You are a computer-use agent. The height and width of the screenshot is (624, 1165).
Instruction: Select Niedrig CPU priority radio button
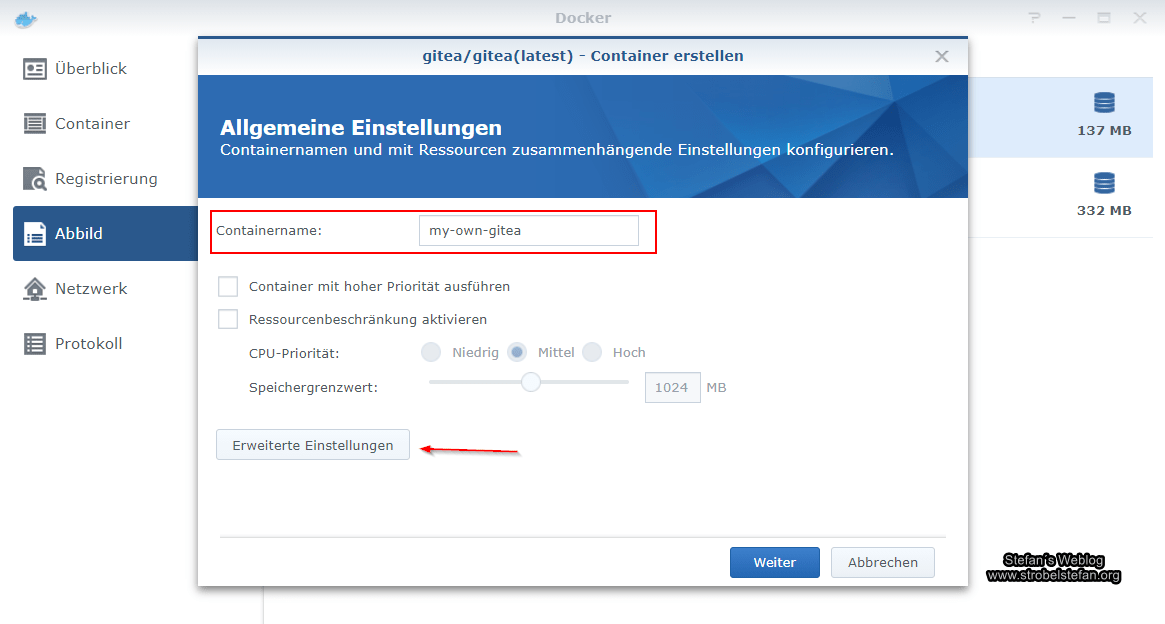coord(431,352)
